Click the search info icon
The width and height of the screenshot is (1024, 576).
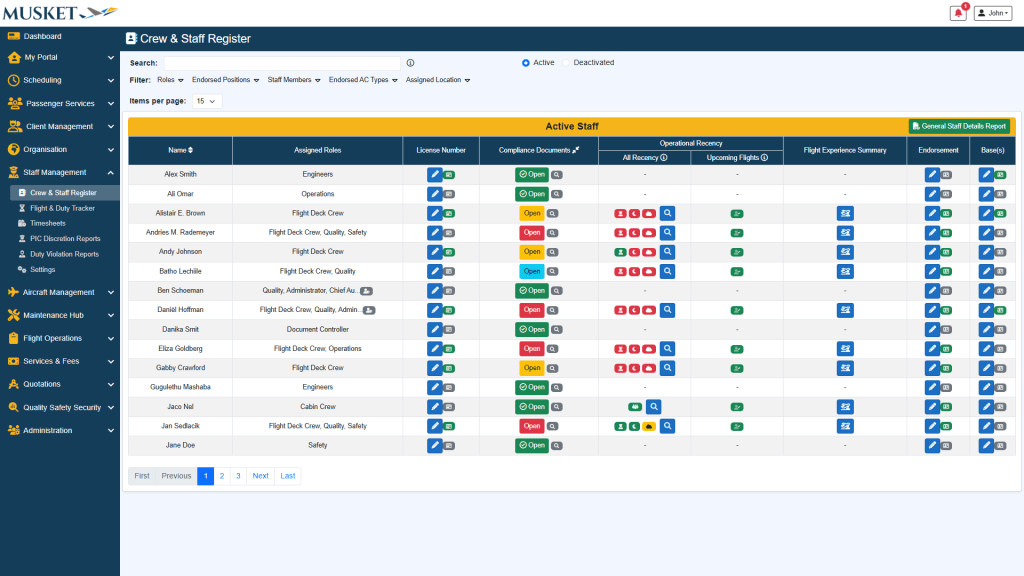(410, 63)
